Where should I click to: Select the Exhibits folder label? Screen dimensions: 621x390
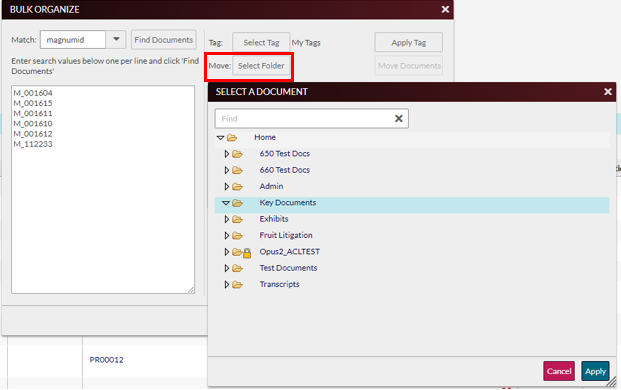point(274,219)
